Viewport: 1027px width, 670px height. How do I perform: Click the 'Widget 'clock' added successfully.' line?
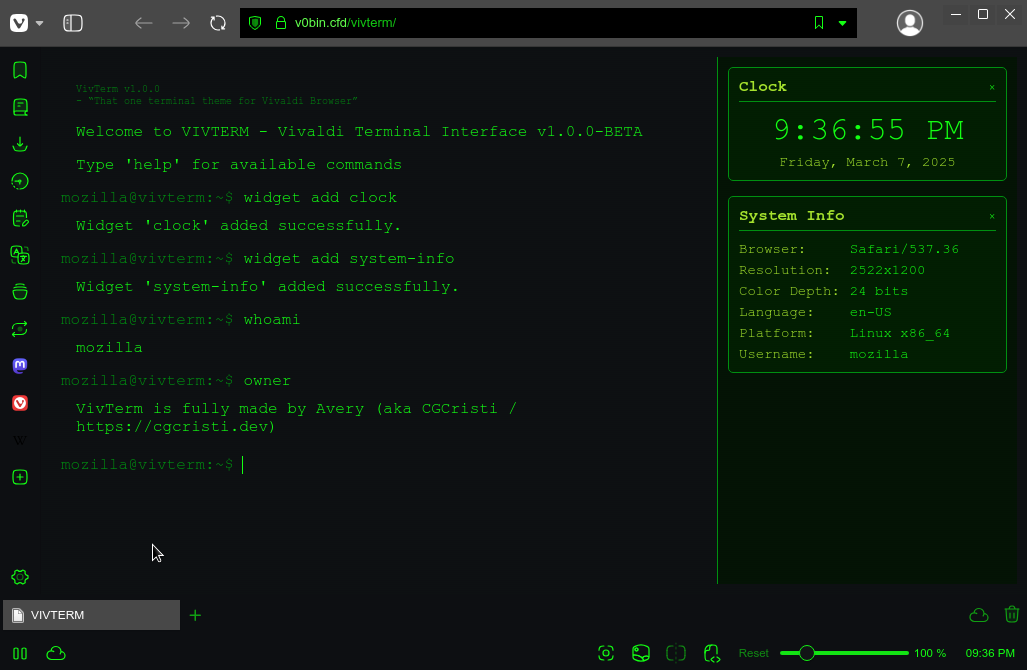238,226
